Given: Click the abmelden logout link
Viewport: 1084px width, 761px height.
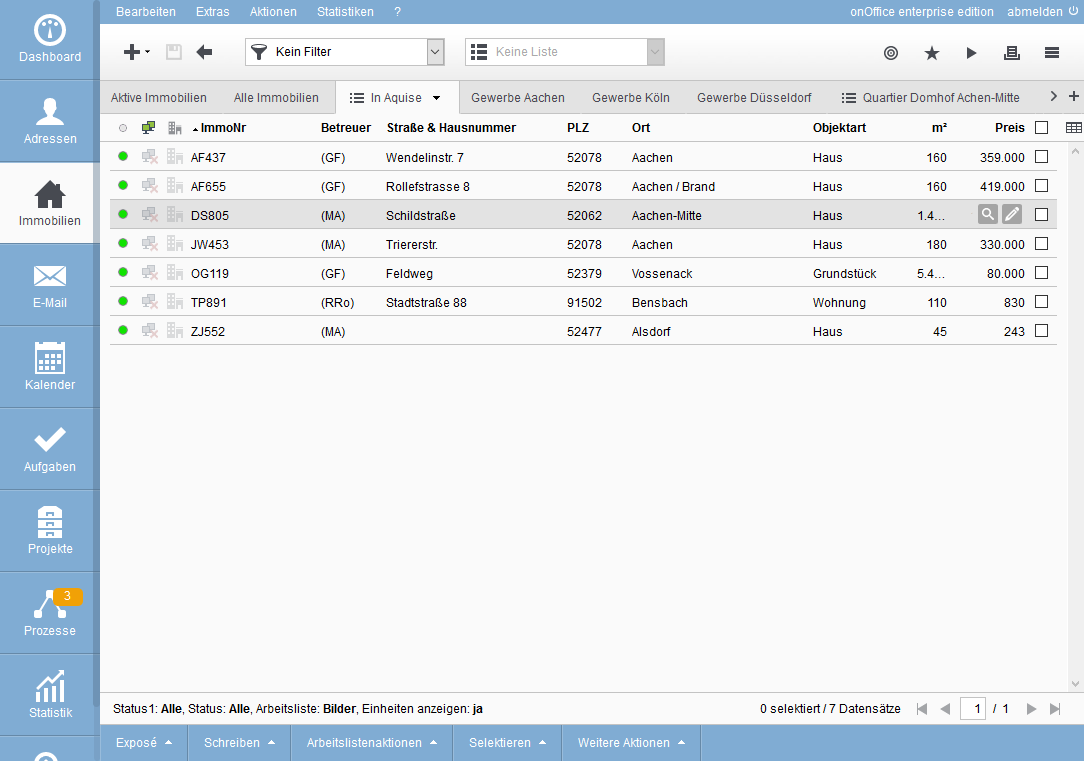Looking at the screenshot, I should [1034, 12].
